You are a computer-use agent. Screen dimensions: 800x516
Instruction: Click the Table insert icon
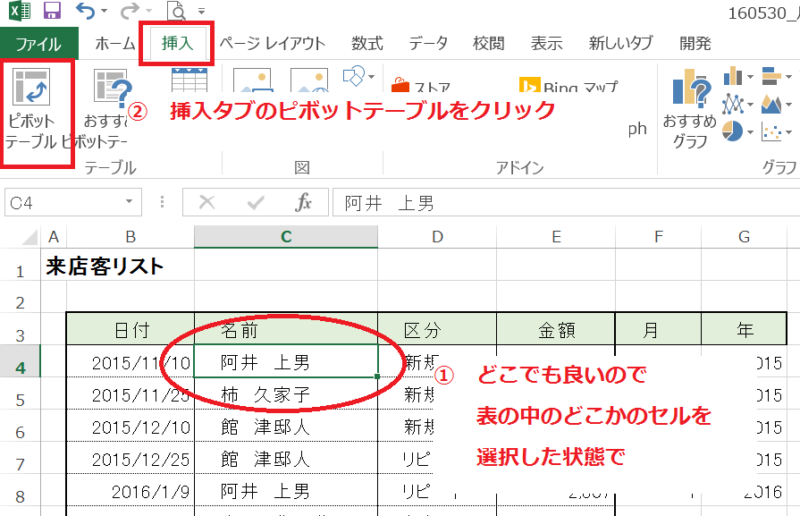click(189, 80)
